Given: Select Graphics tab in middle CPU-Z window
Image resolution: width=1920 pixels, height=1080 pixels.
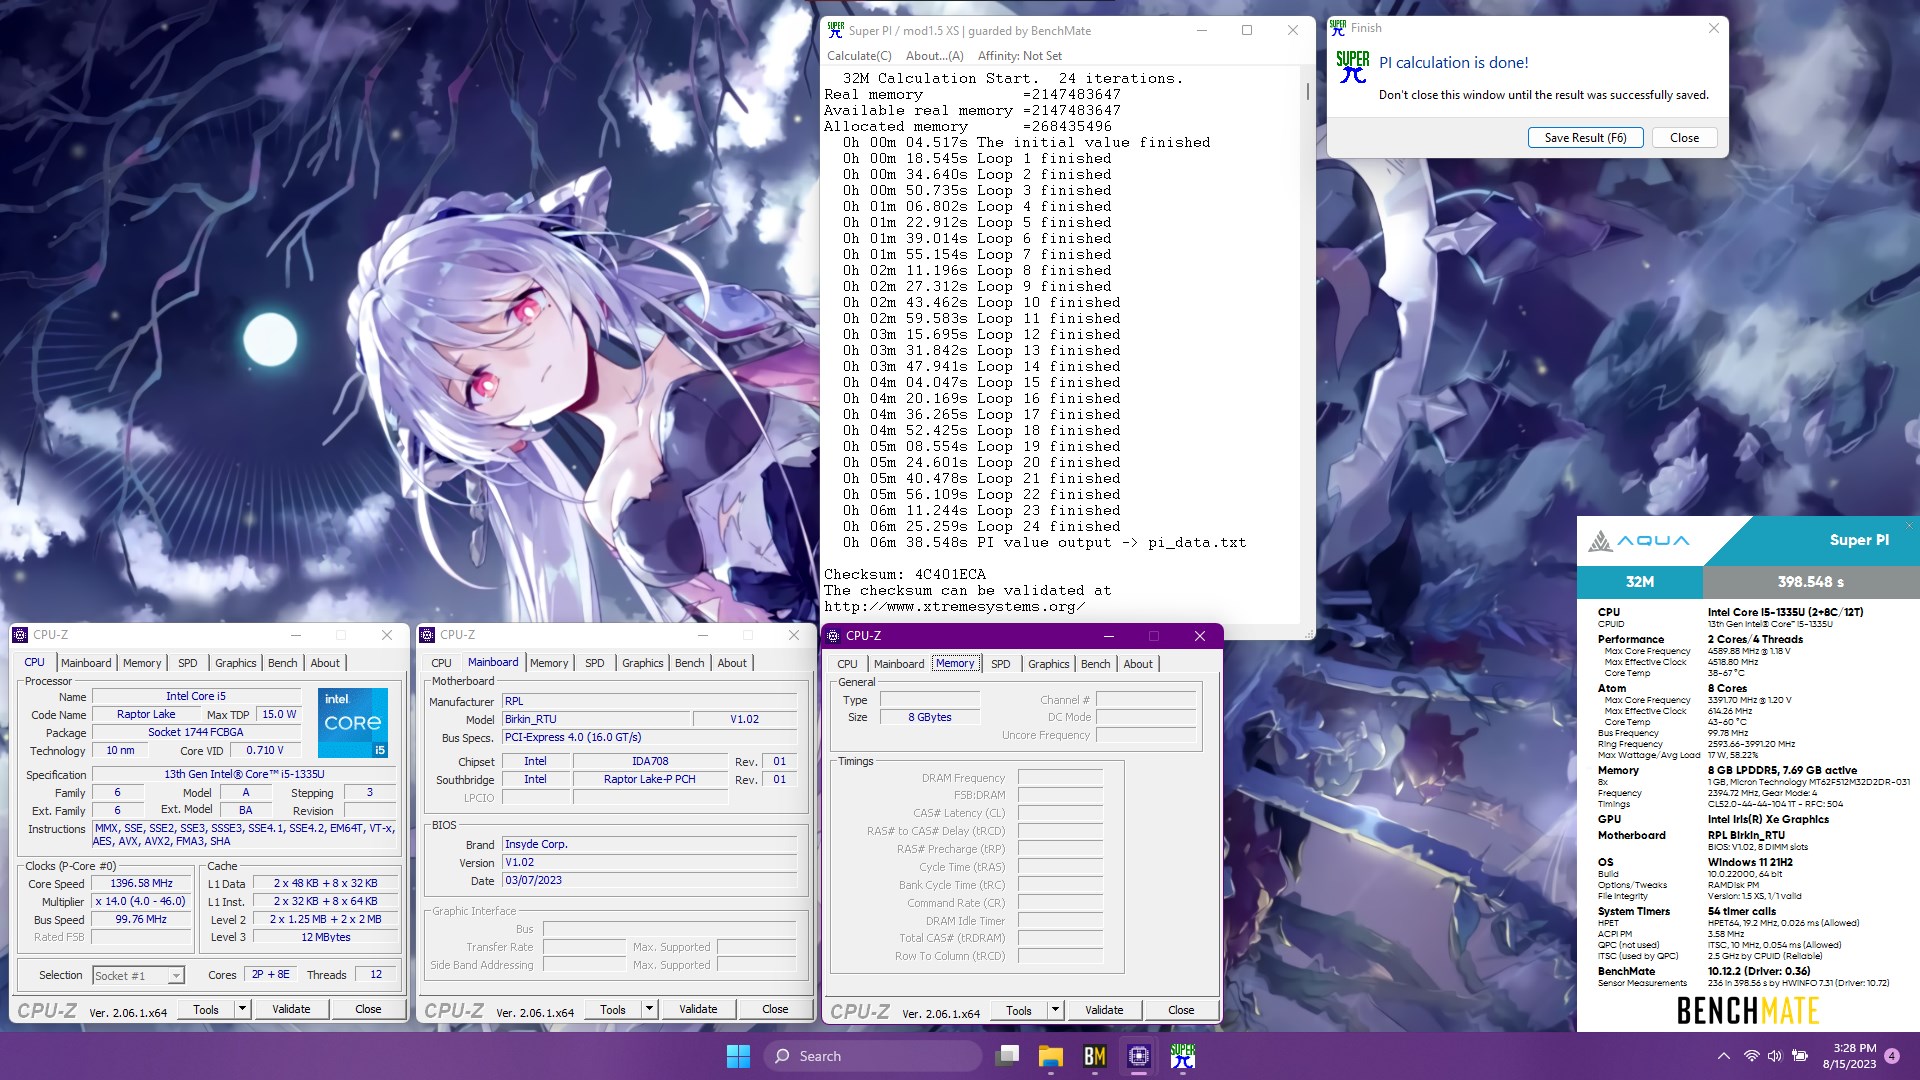Looking at the screenshot, I should pos(643,663).
